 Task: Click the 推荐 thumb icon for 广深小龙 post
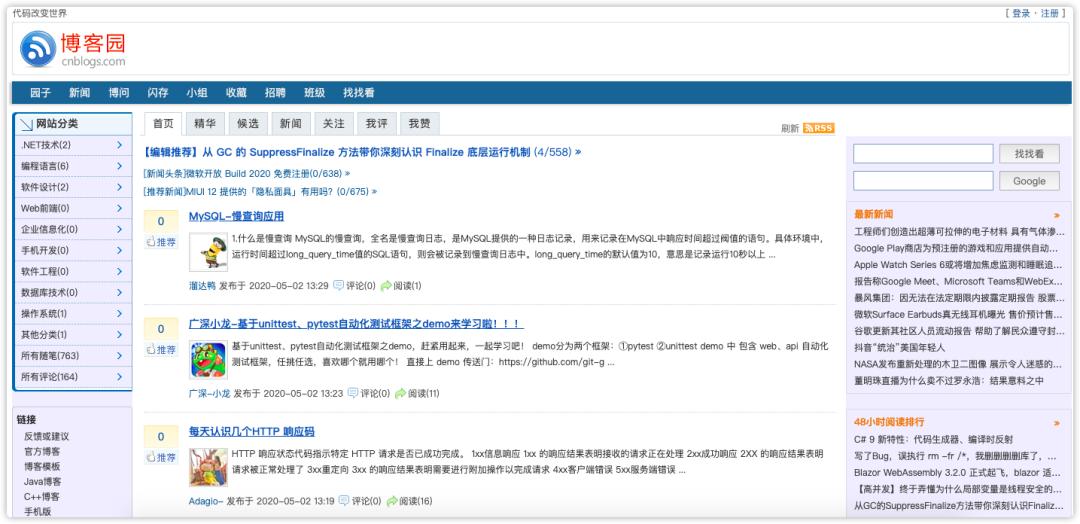click(152, 350)
